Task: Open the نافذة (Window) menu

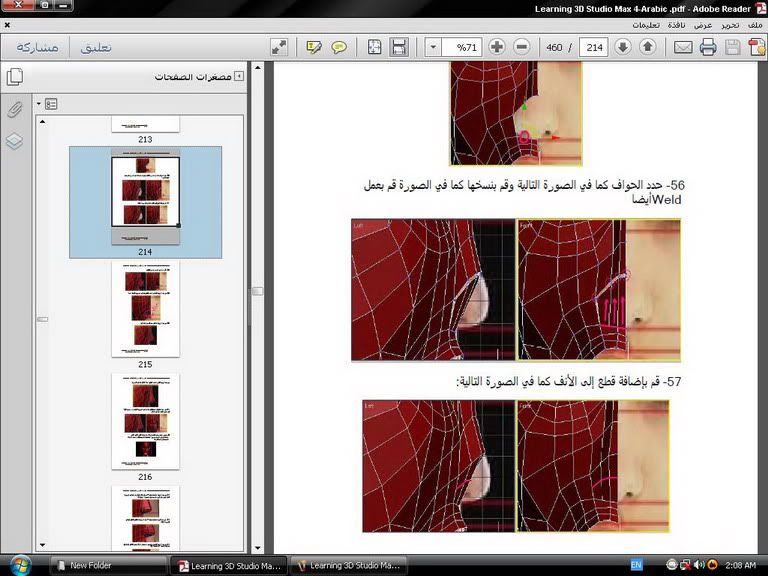Action: (676, 25)
